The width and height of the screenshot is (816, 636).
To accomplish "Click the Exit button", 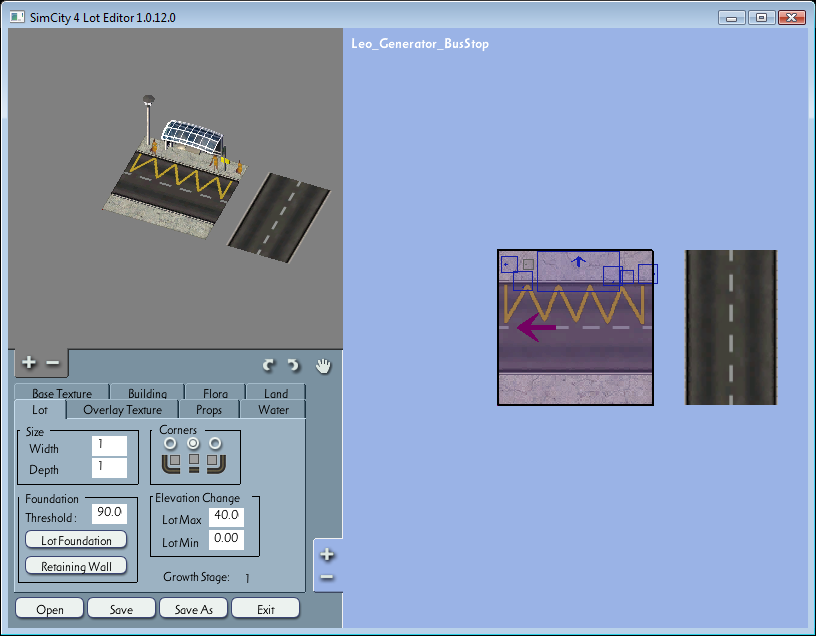I will (265, 608).
